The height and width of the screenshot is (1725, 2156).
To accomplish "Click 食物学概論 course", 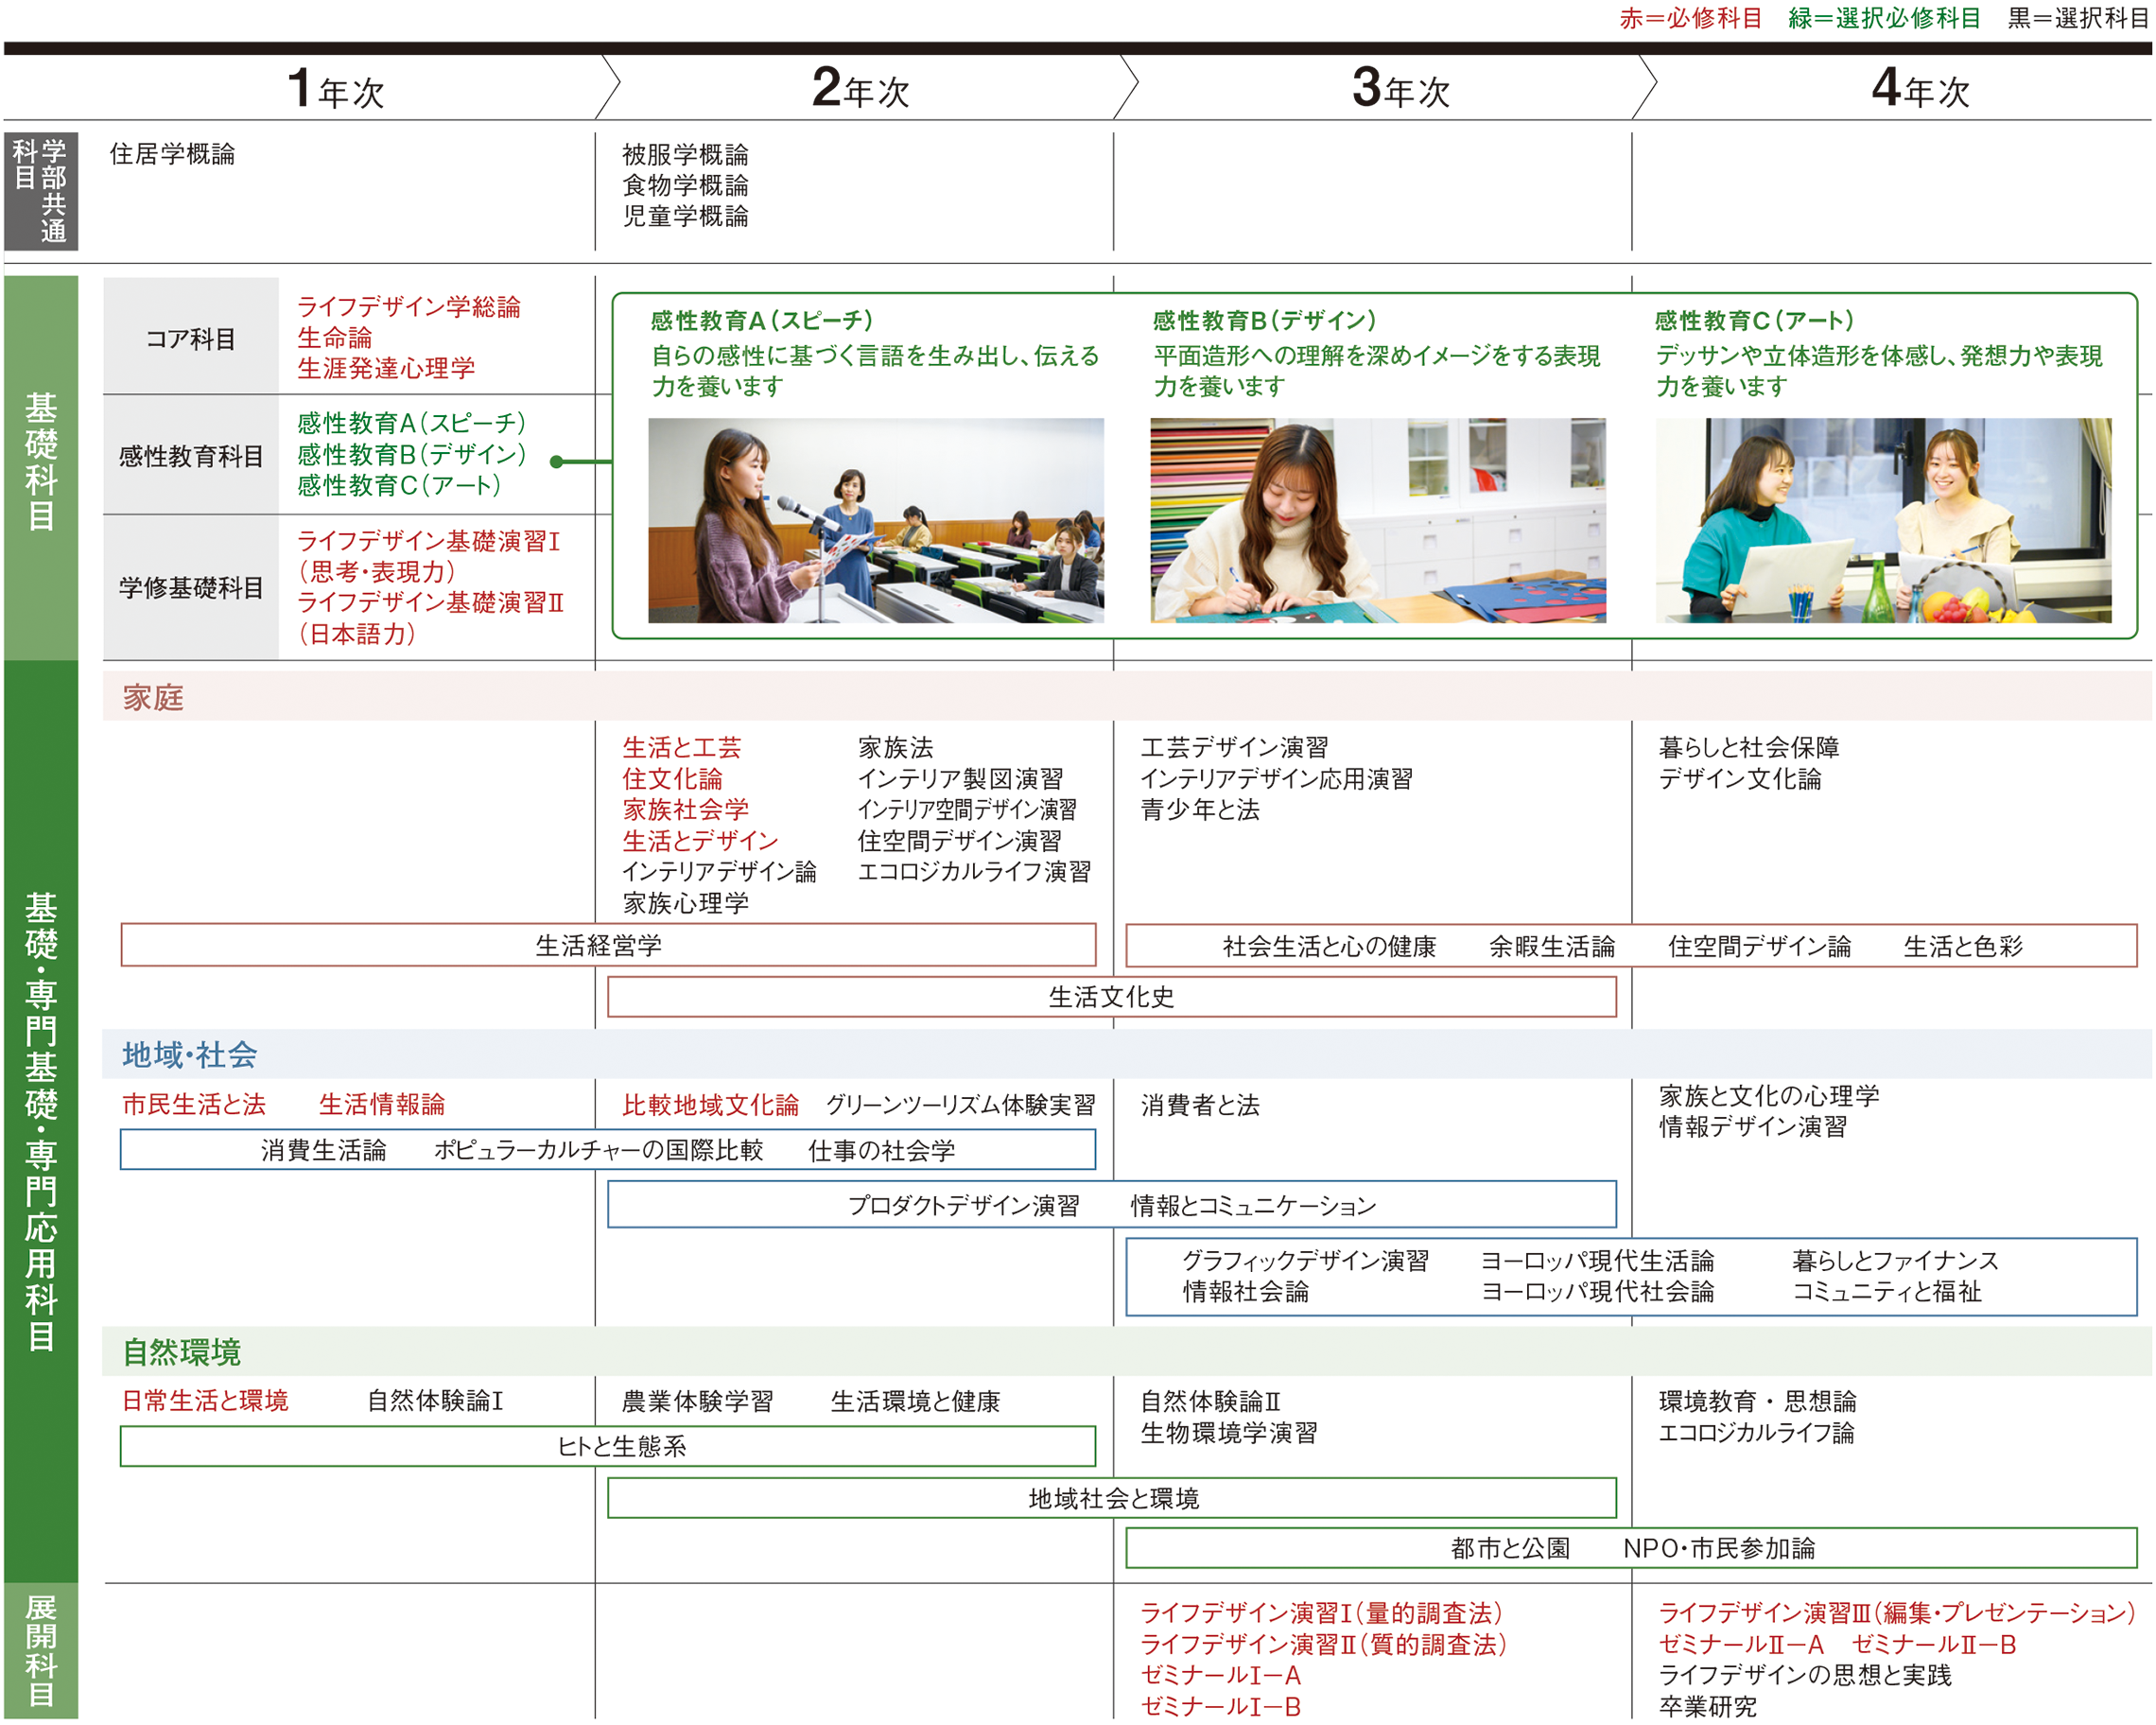I will coord(685,185).
